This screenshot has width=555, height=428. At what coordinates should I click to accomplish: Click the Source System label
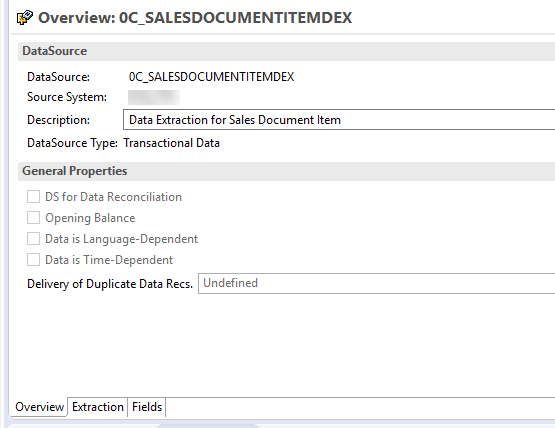click(67, 97)
